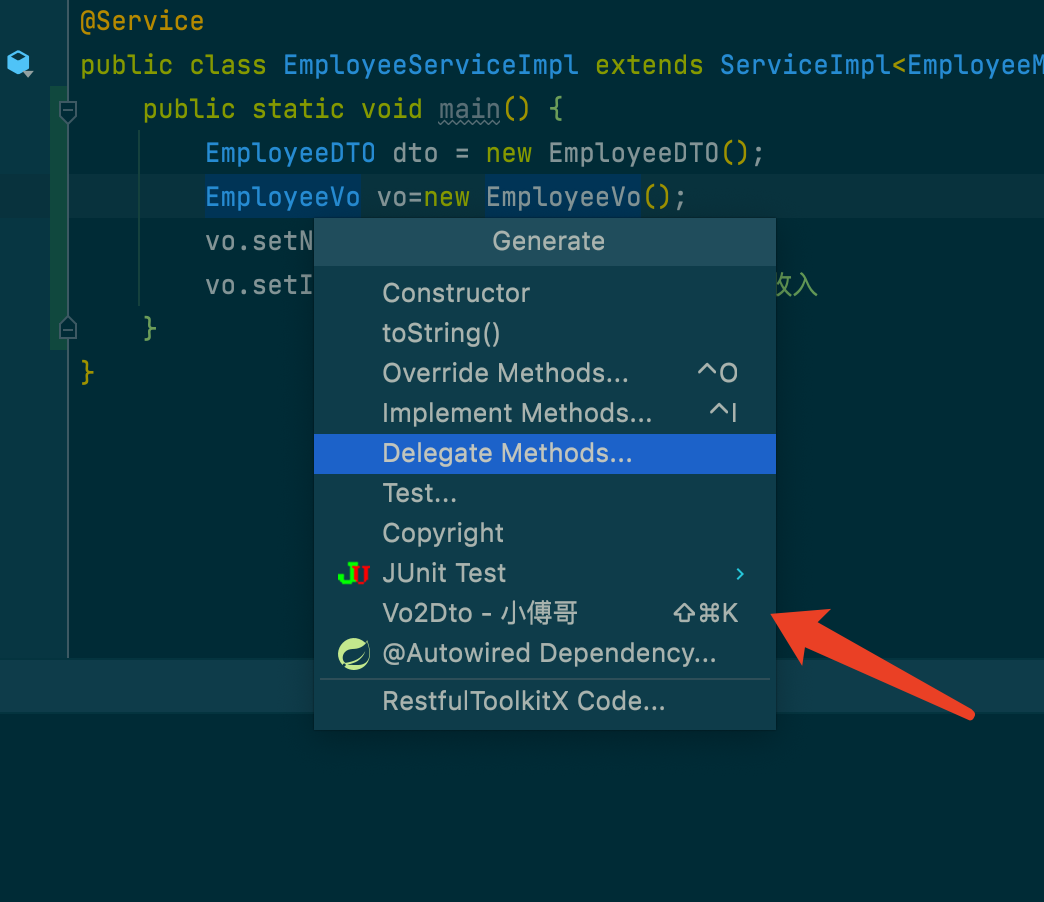The image size is (1044, 902).
Task: Expand the JUnit Test submenu arrow
Action: pyautogui.click(x=740, y=574)
